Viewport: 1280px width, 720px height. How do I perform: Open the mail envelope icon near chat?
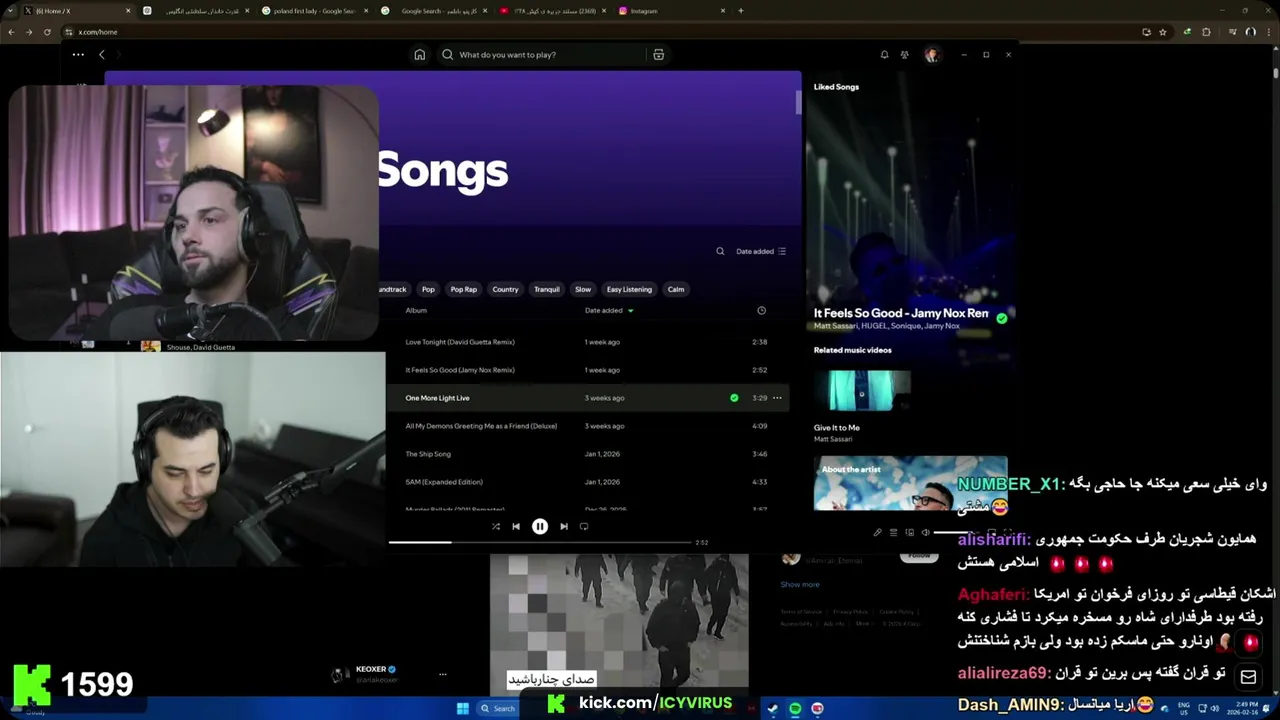pos(1248,677)
